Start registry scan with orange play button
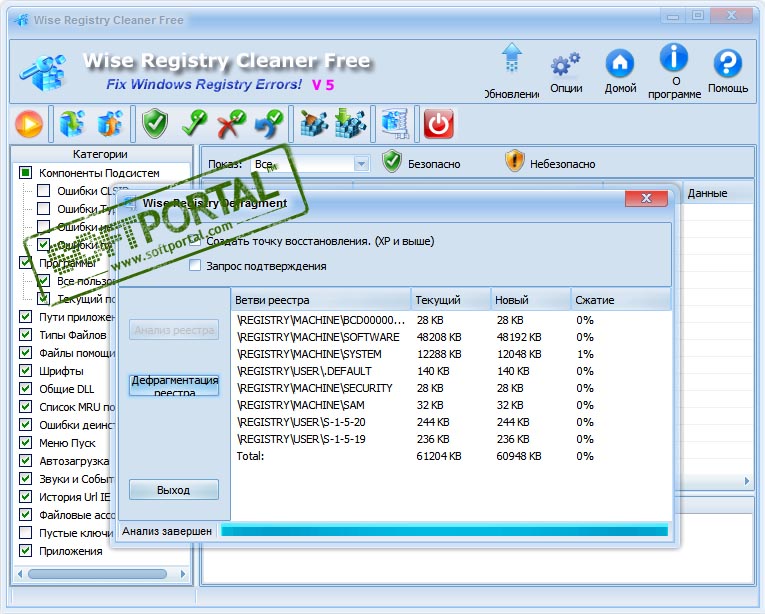The width and height of the screenshot is (765, 614). (x=29, y=123)
